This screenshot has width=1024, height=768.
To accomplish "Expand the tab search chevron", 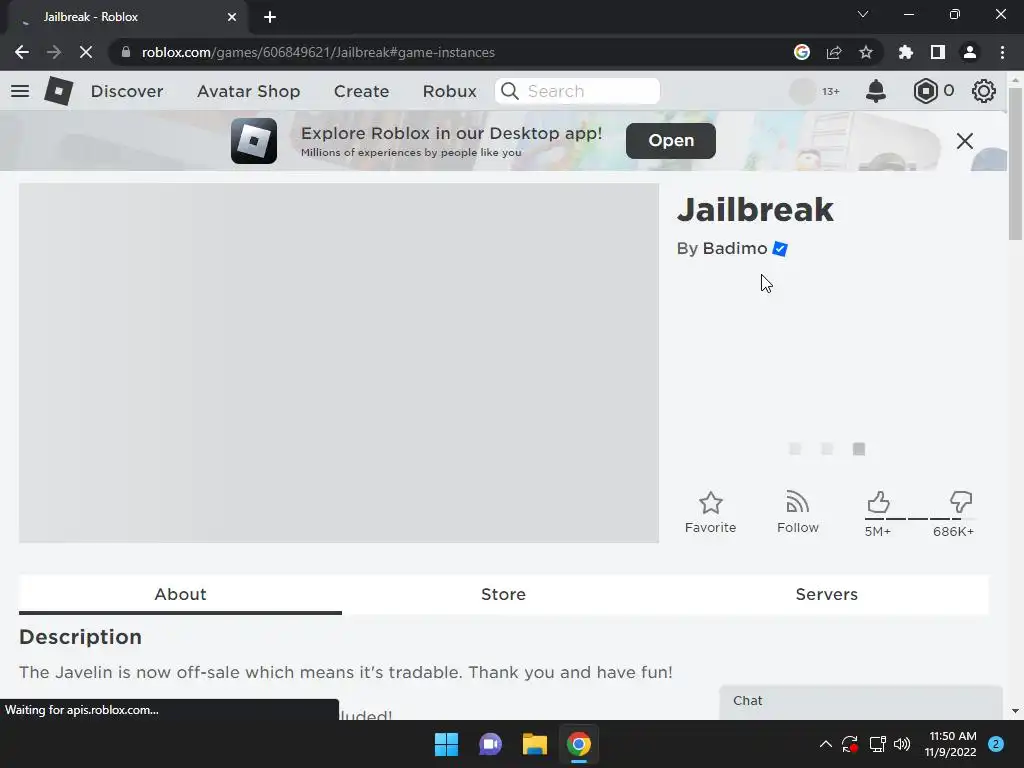I will pyautogui.click(x=863, y=14).
